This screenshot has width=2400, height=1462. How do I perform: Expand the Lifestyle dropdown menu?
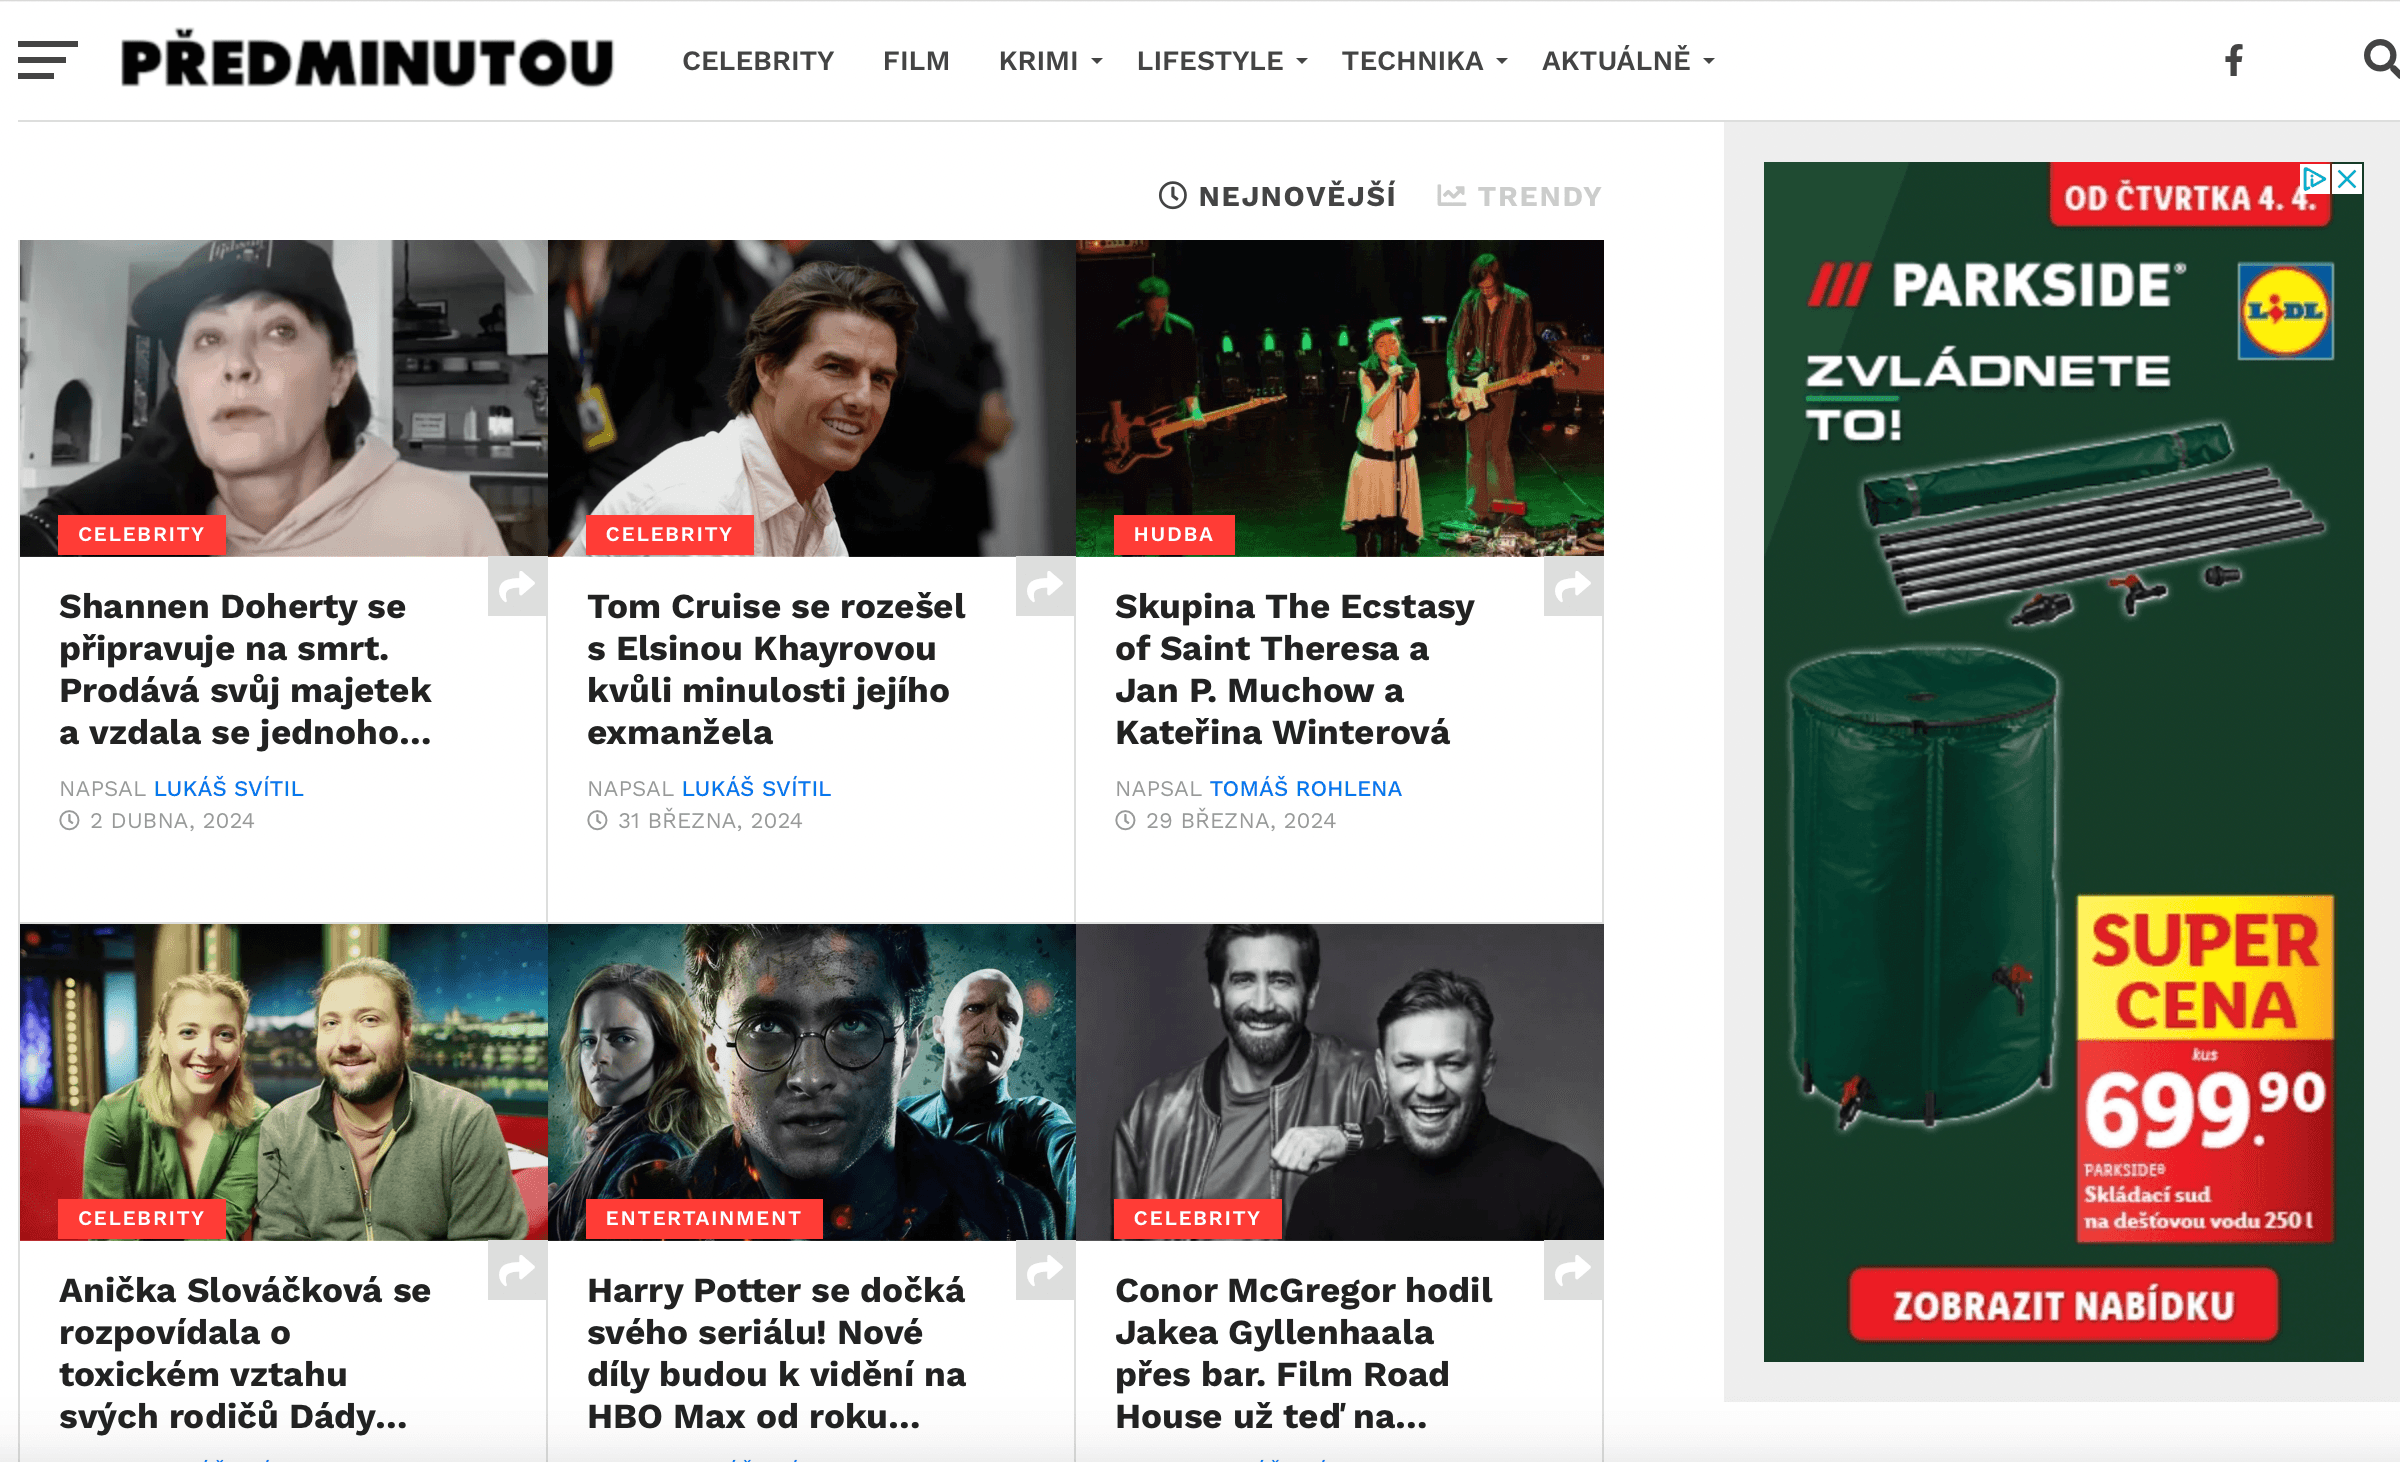1222,61
